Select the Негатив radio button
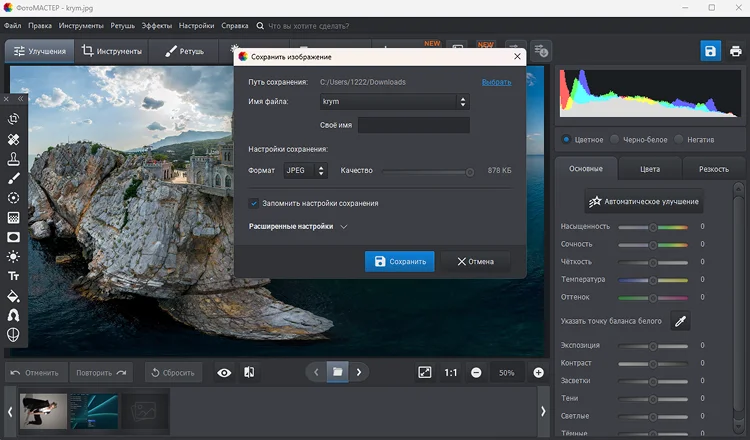 coord(678,139)
